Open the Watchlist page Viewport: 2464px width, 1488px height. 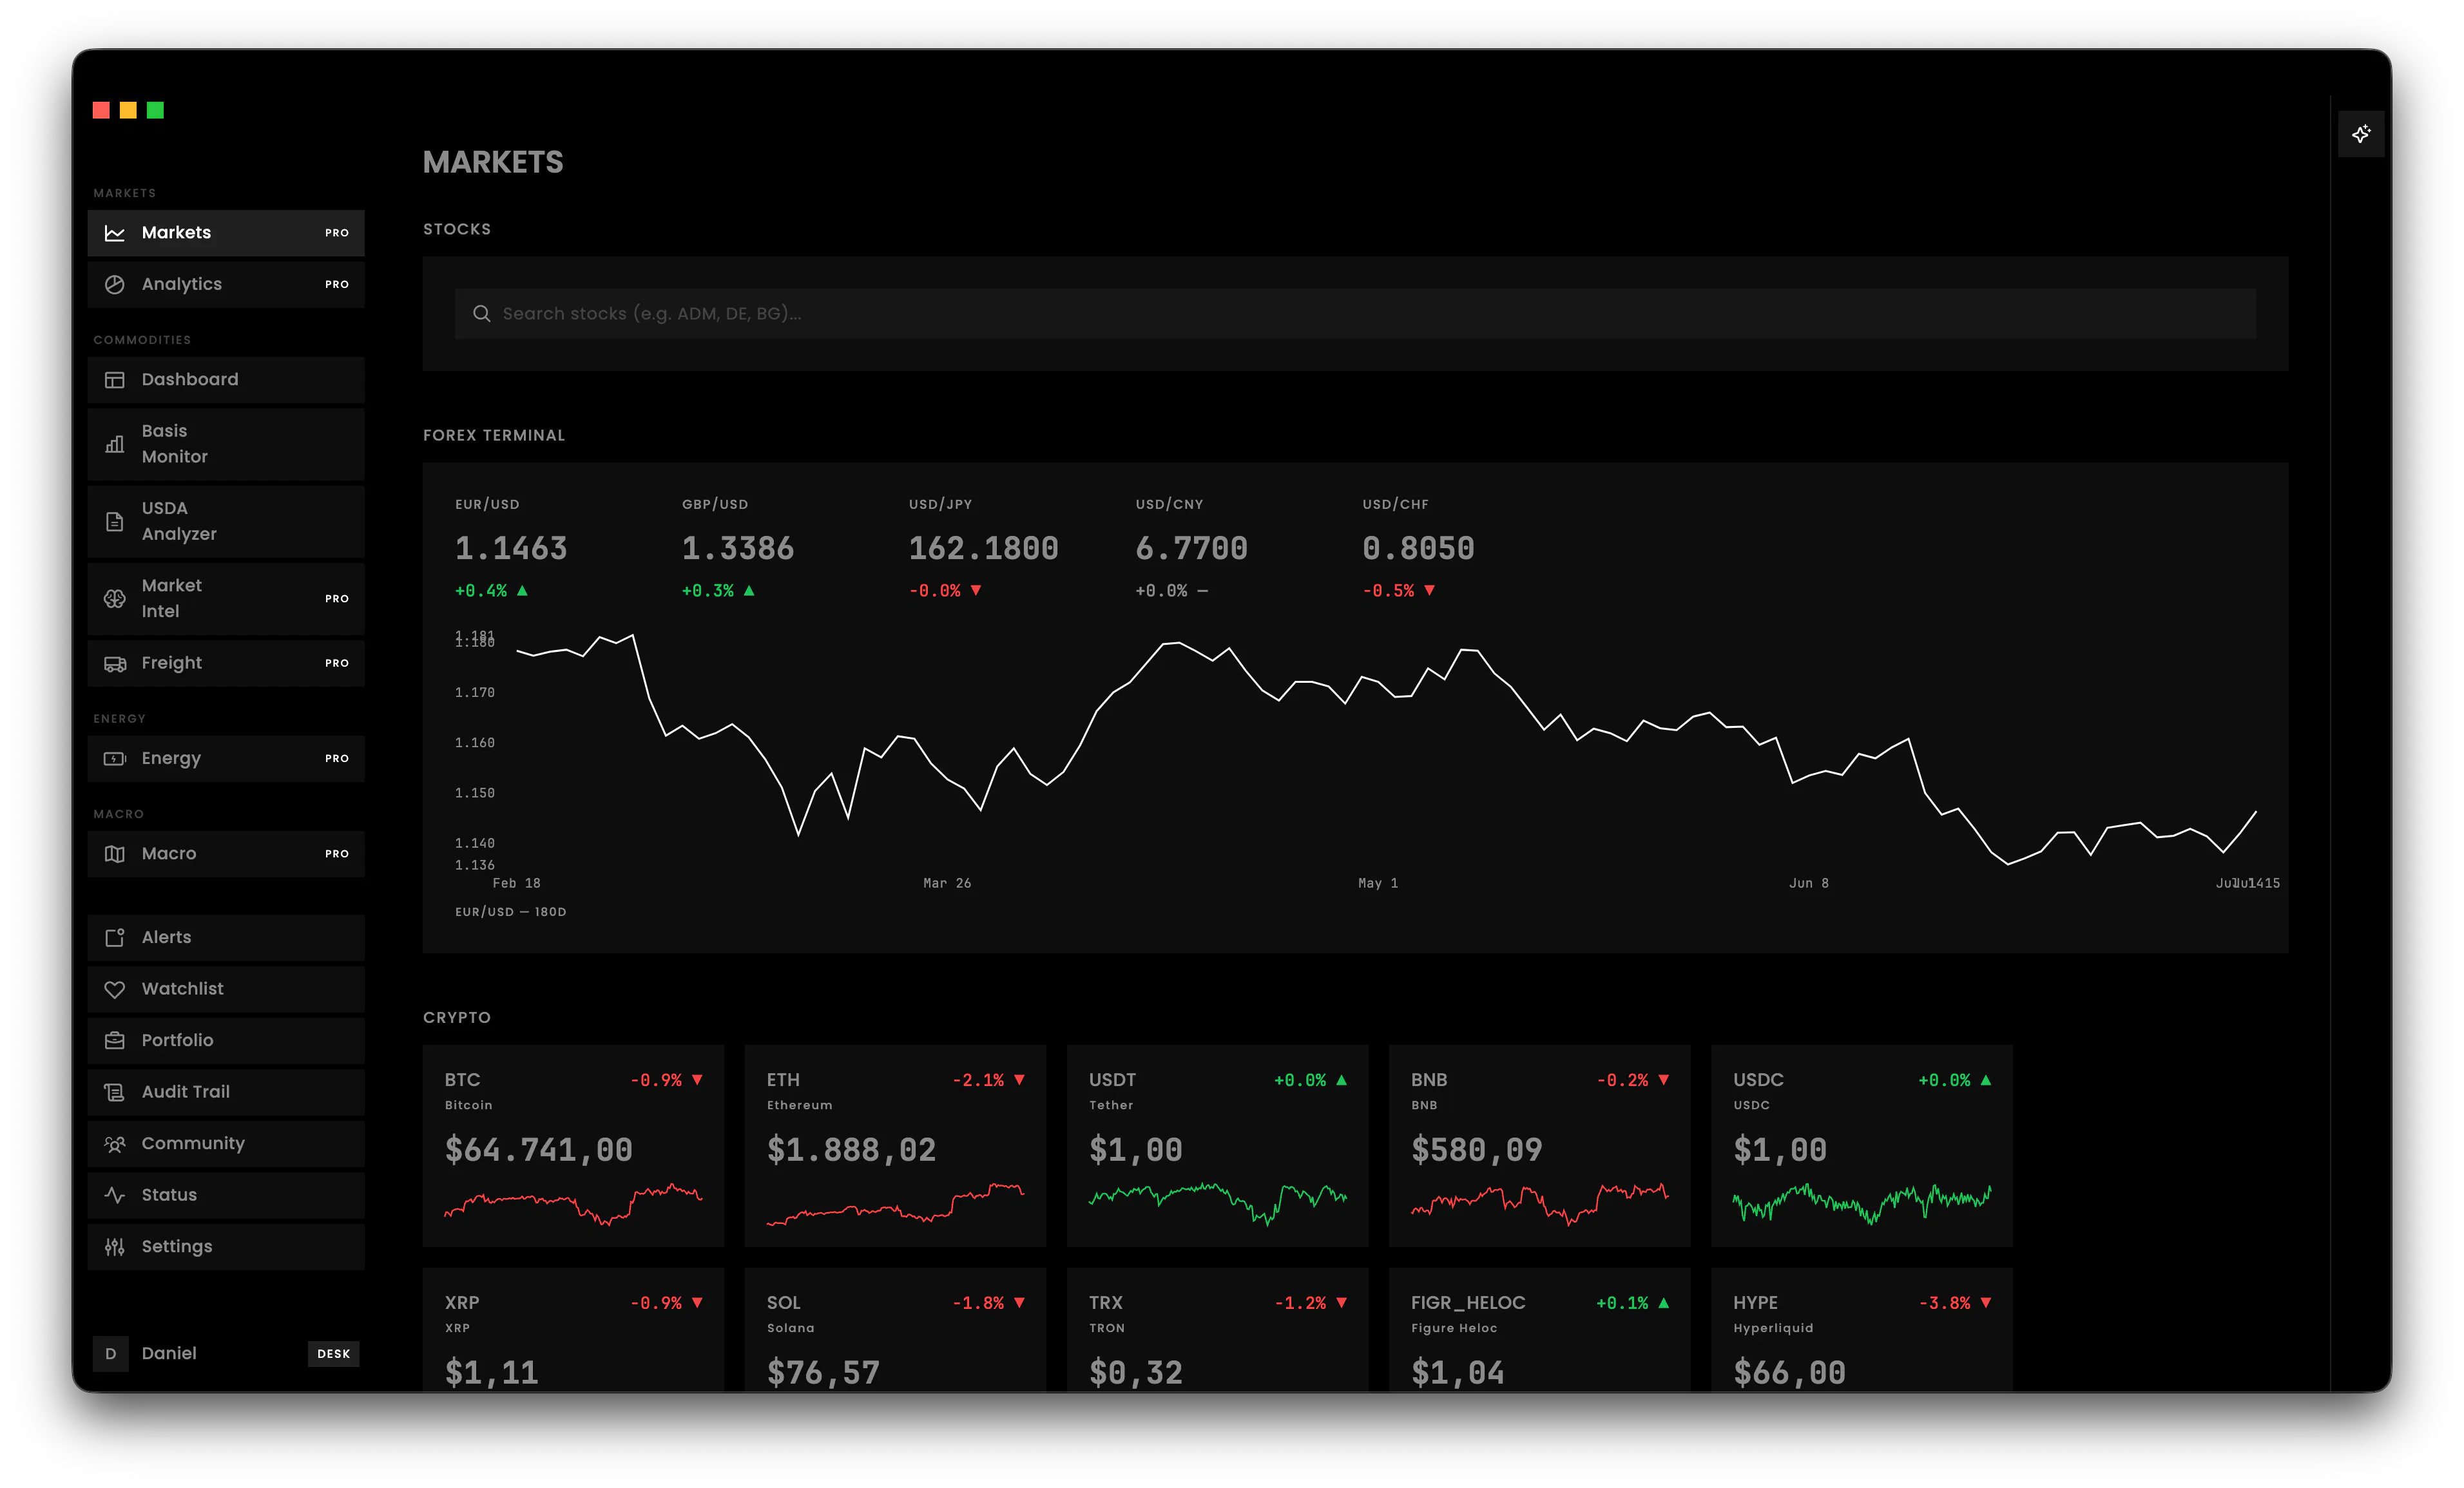[226, 989]
